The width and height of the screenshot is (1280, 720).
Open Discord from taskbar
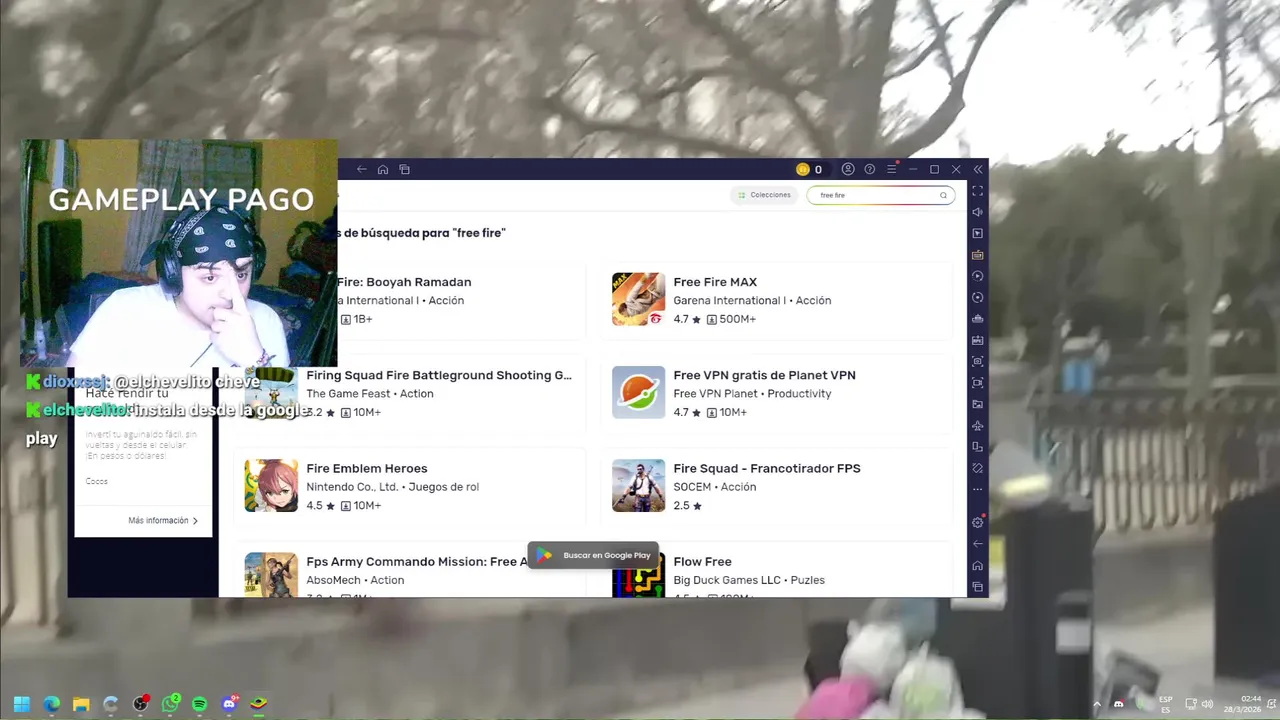click(x=229, y=704)
